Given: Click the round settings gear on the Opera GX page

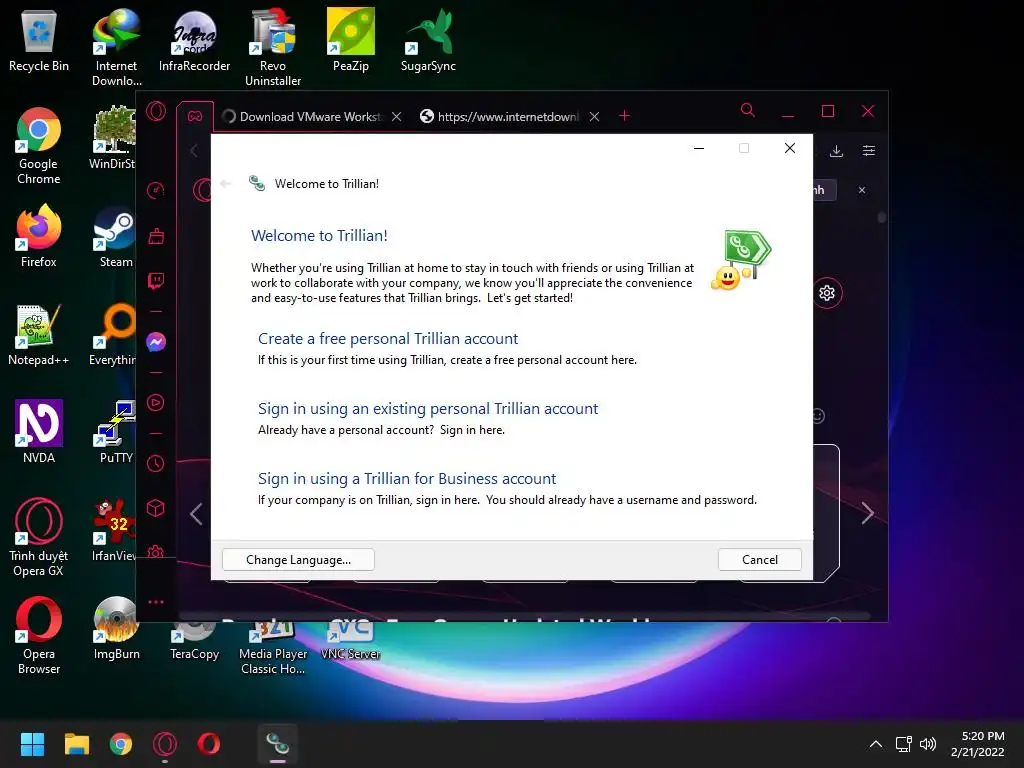Looking at the screenshot, I should pos(827,293).
